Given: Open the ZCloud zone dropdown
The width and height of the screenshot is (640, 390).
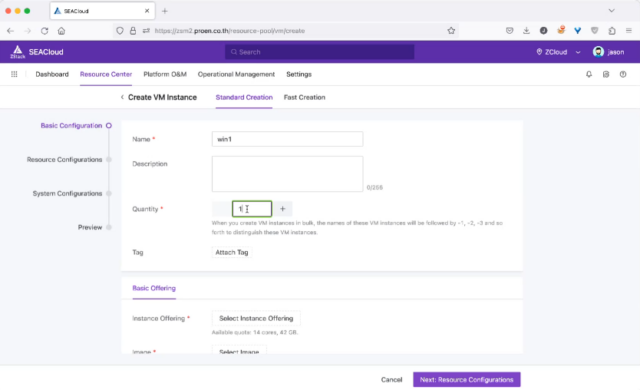Looking at the screenshot, I should [558, 52].
